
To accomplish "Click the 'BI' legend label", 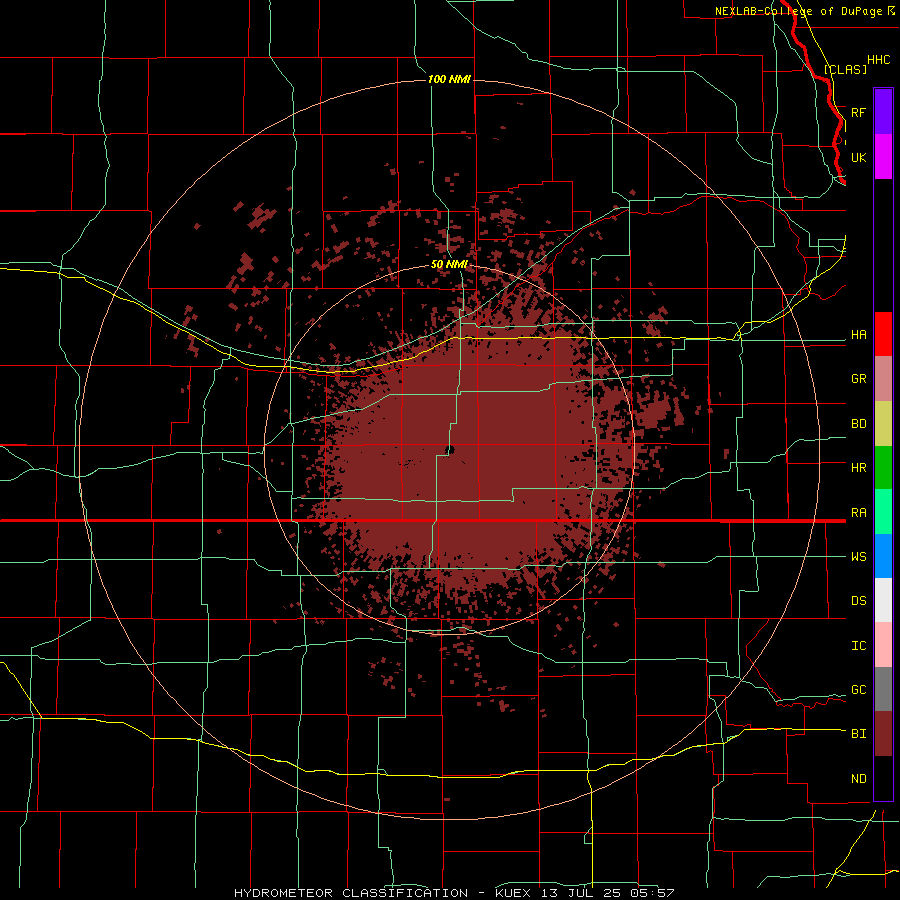I will click(858, 734).
